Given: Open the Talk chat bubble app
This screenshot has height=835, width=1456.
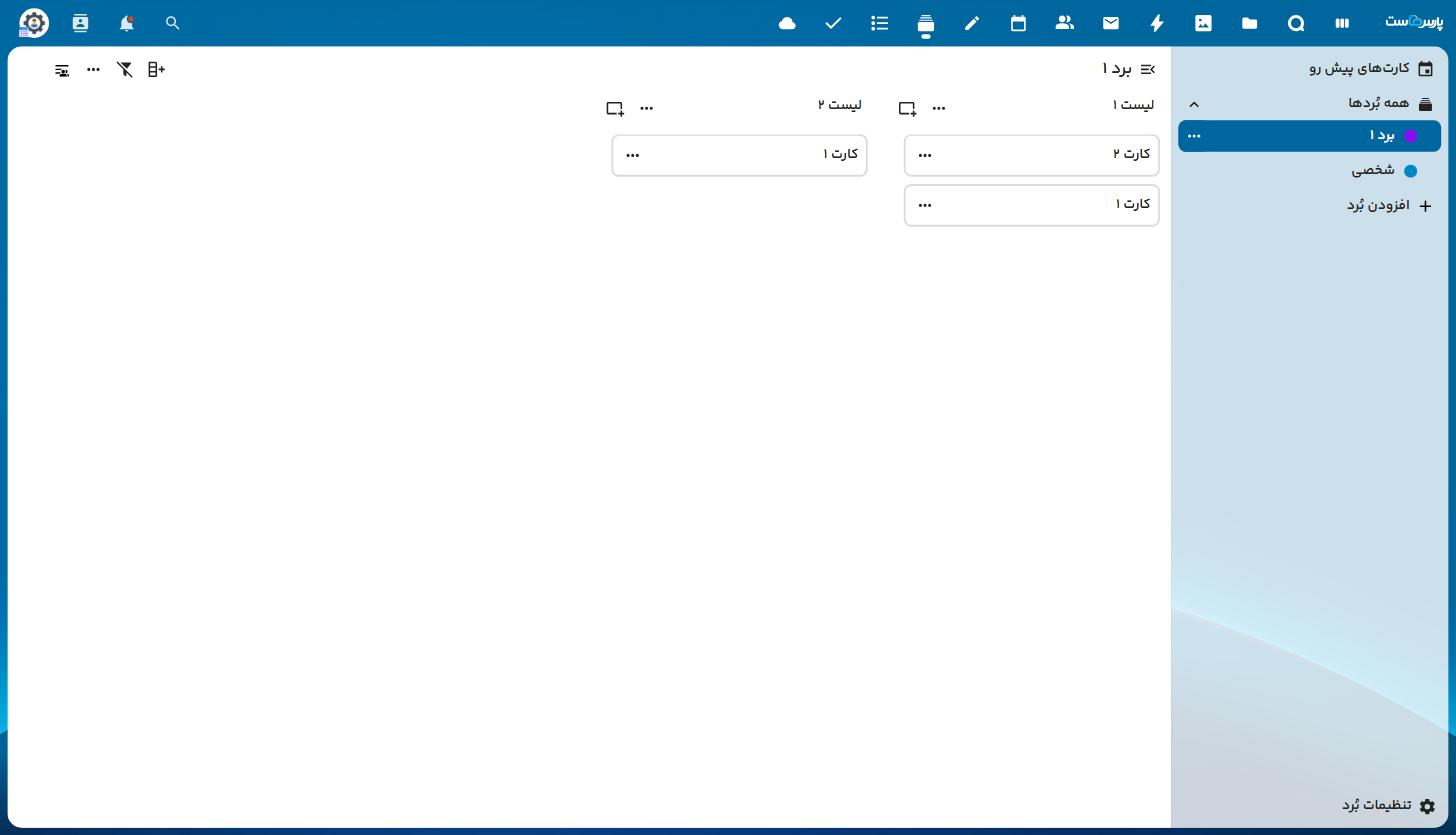Looking at the screenshot, I should (1296, 23).
